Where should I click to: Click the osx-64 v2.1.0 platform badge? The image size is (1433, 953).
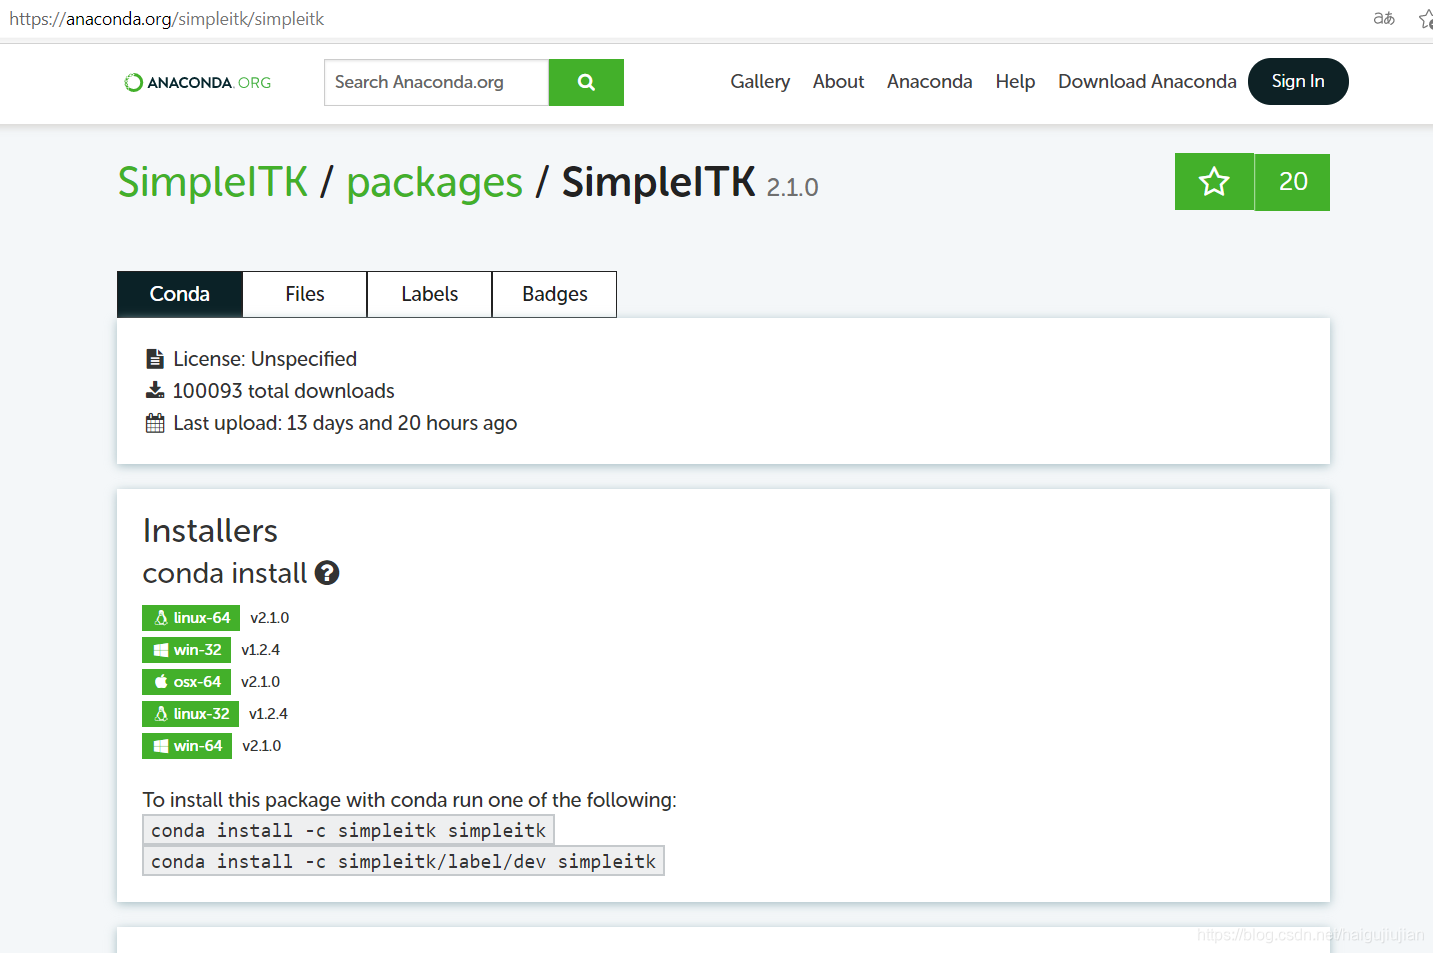pos(186,681)
